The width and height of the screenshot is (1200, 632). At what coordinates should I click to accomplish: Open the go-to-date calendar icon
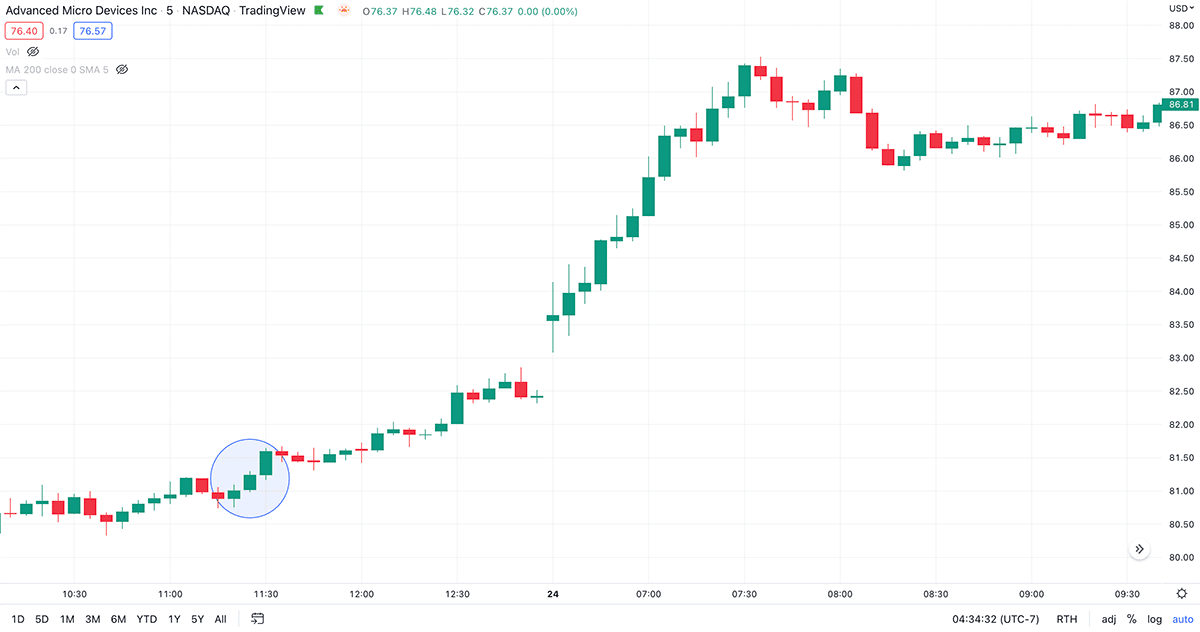pyautogui.click(x=258, y=619)
